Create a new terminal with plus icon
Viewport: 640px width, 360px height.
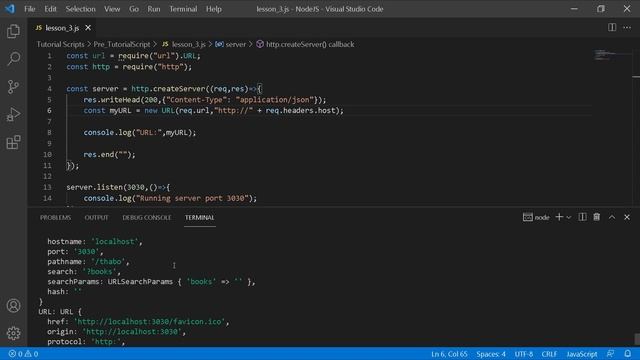click(x=559, y=217)
